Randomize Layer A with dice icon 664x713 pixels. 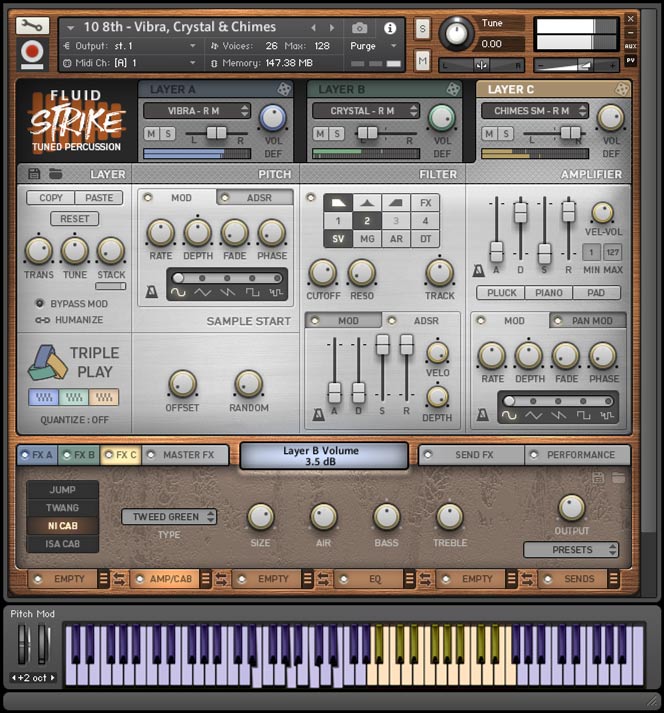[284, 89]
